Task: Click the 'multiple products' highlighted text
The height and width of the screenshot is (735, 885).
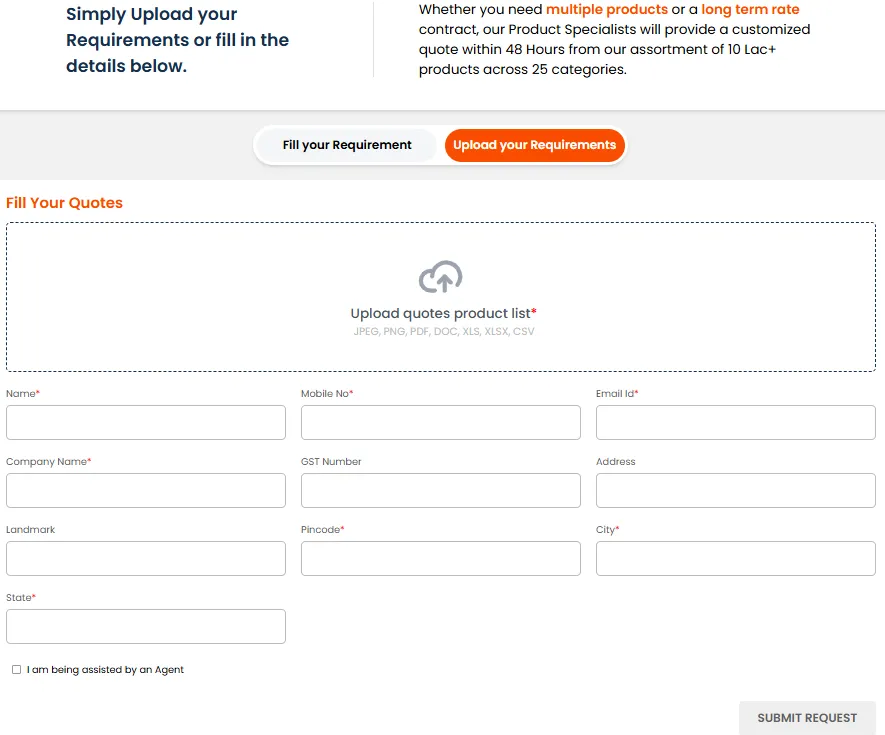Action: (x=606, y=10)
